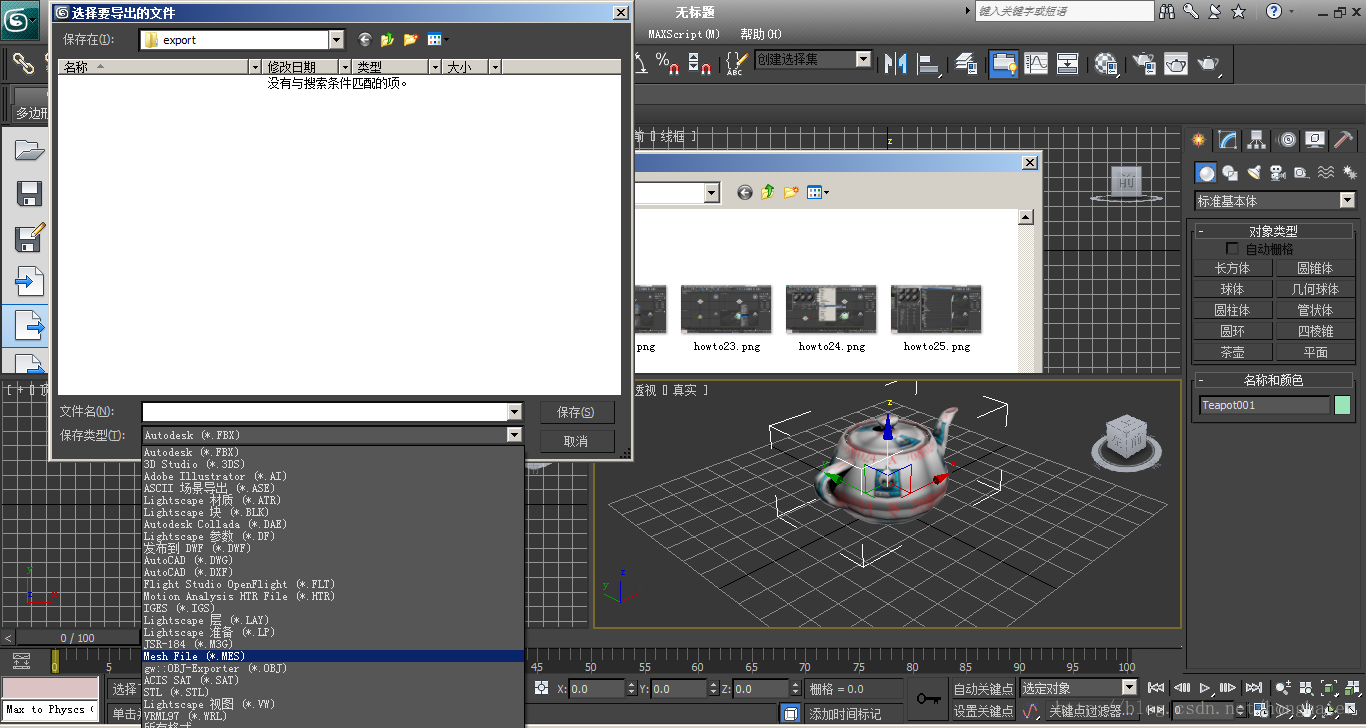Click the 茶壶 teapot creation button

point(1232,352)
